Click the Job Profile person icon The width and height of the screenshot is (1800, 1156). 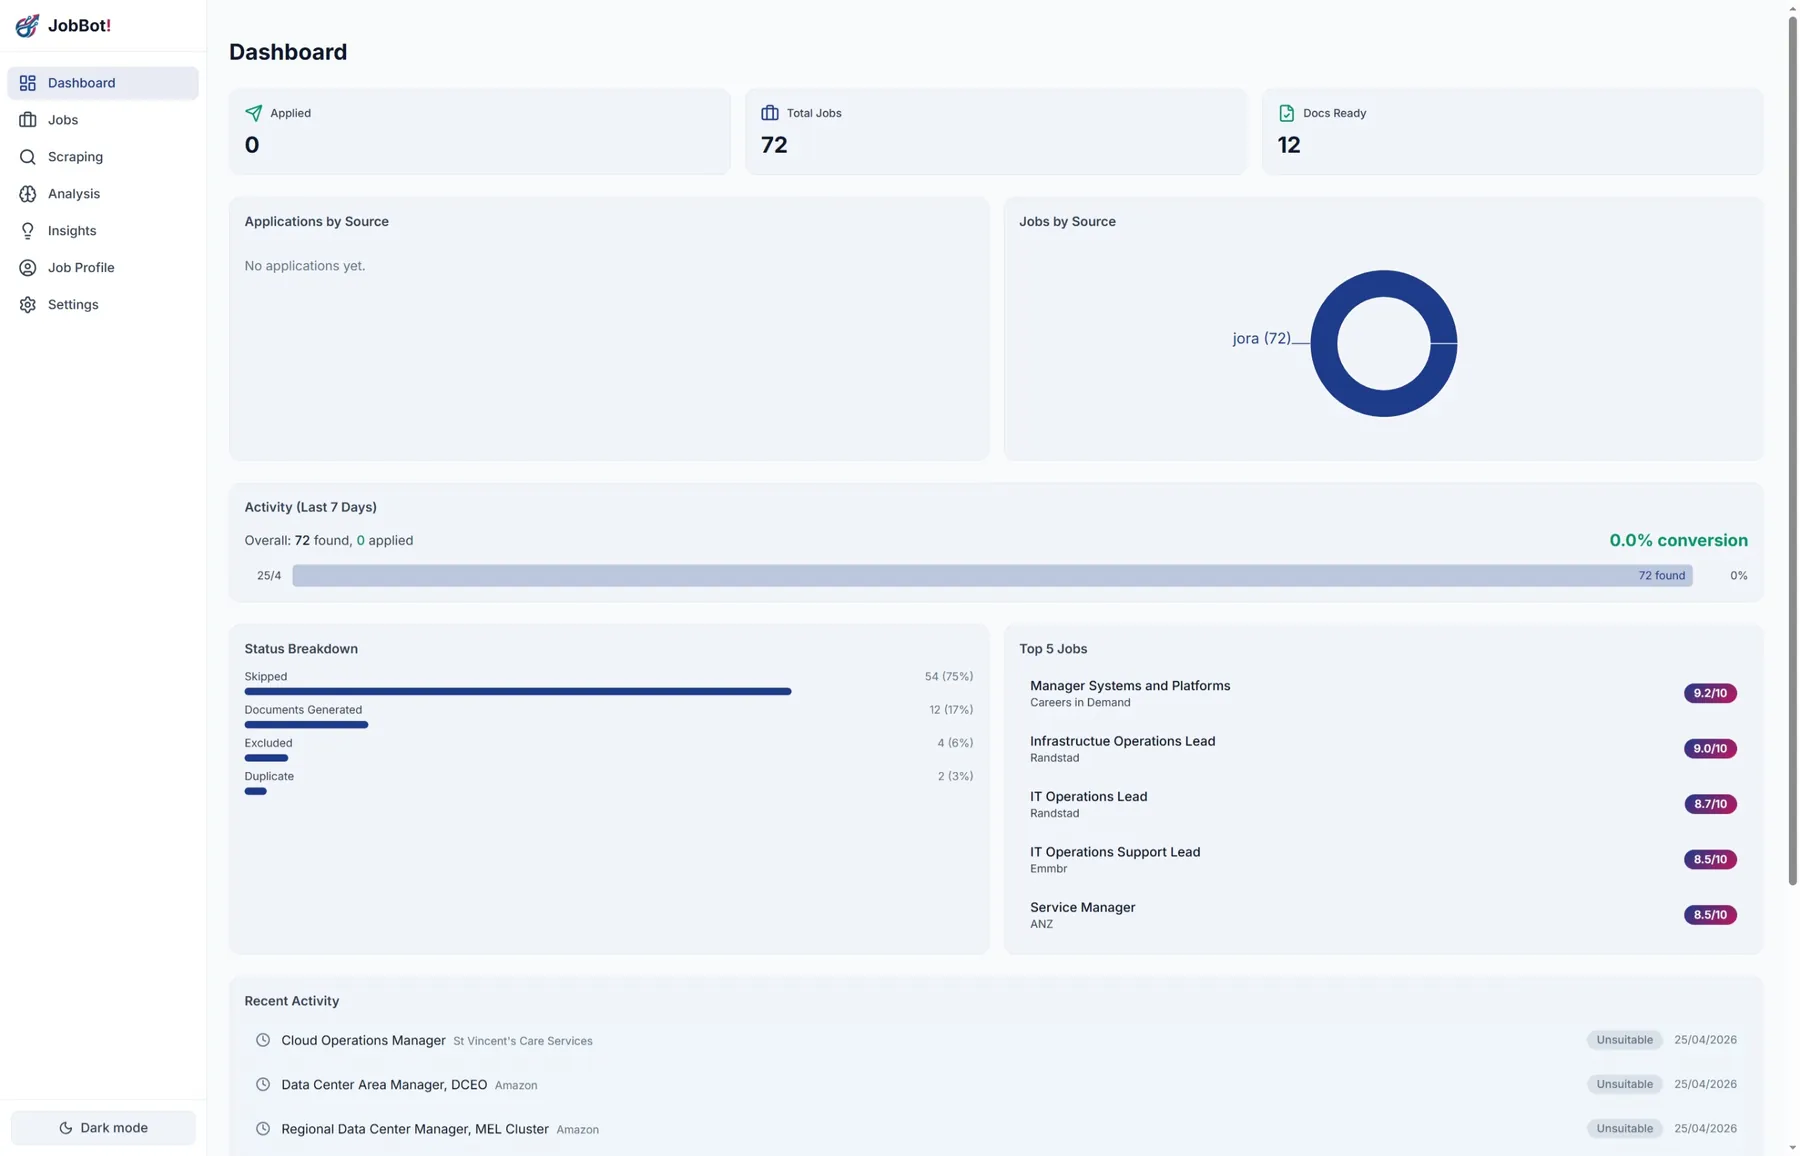click(x=28, y=268)
